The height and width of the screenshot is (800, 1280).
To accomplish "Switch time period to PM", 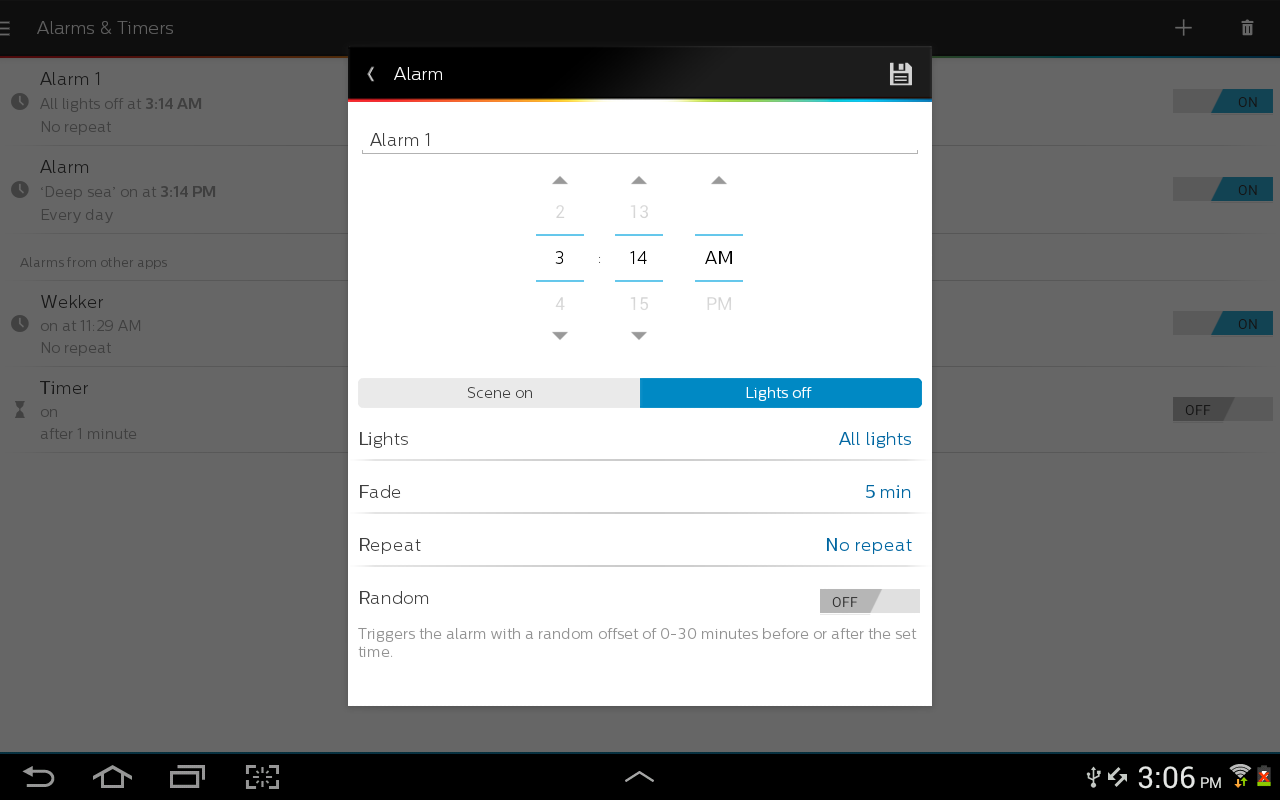I will pyautogui.click(x=718, y=303).
